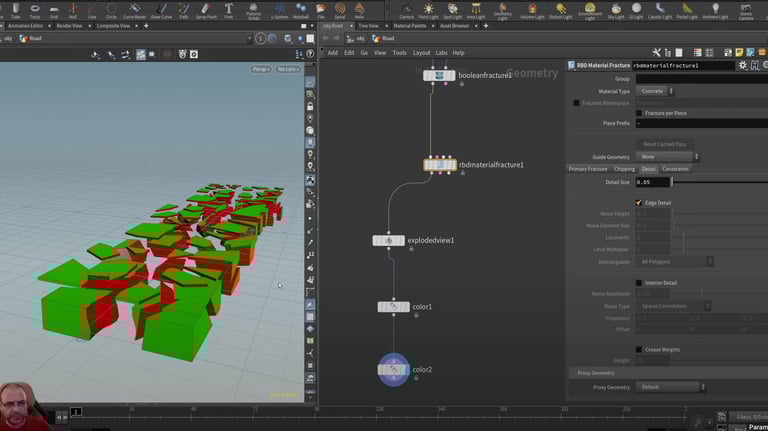Open the Persp viewport camera menu

tap(260, 69)
